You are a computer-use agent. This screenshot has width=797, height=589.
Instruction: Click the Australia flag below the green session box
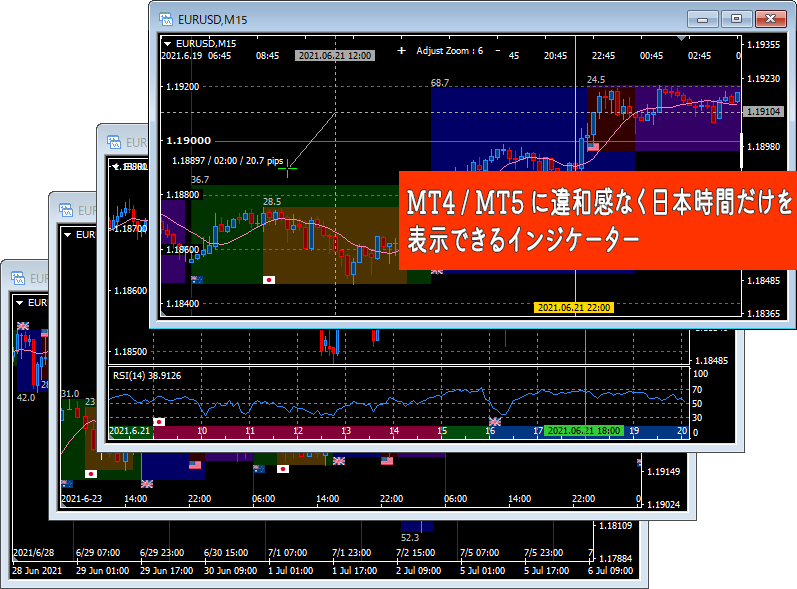tap(197, 280)
